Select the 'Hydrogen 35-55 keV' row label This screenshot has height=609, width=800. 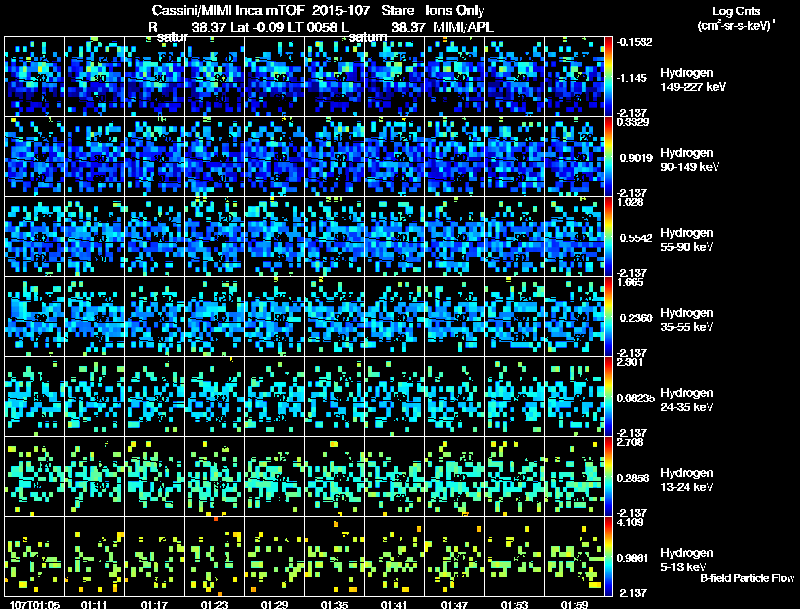coord(687,320)
